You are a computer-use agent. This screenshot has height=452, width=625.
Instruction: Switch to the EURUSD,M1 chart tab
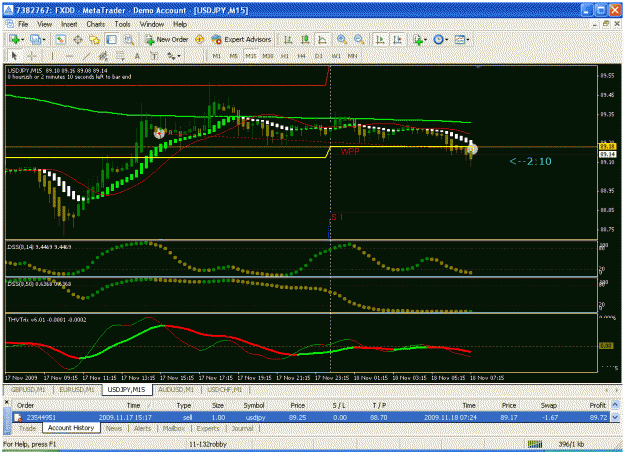[77, 389]
